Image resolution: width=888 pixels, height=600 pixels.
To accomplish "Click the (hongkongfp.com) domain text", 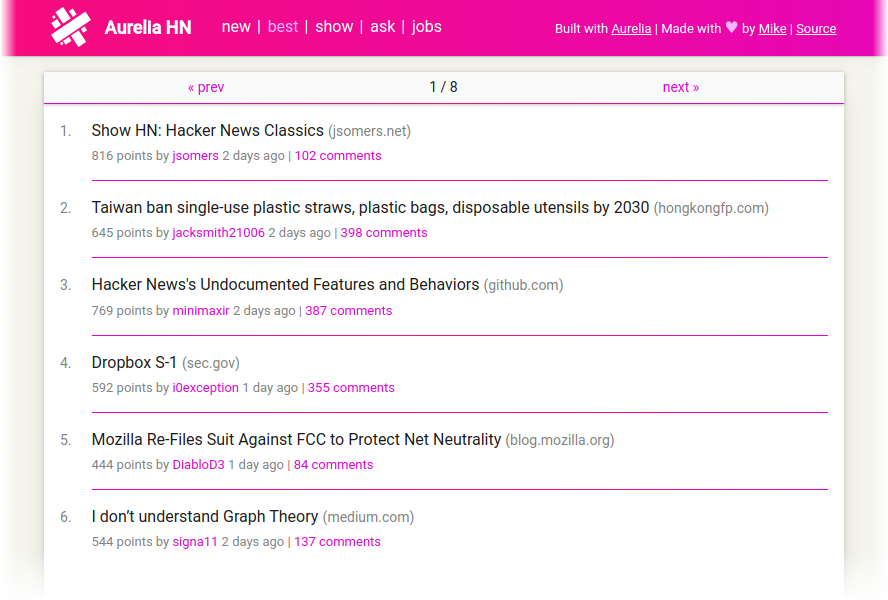I will [711, 208].
